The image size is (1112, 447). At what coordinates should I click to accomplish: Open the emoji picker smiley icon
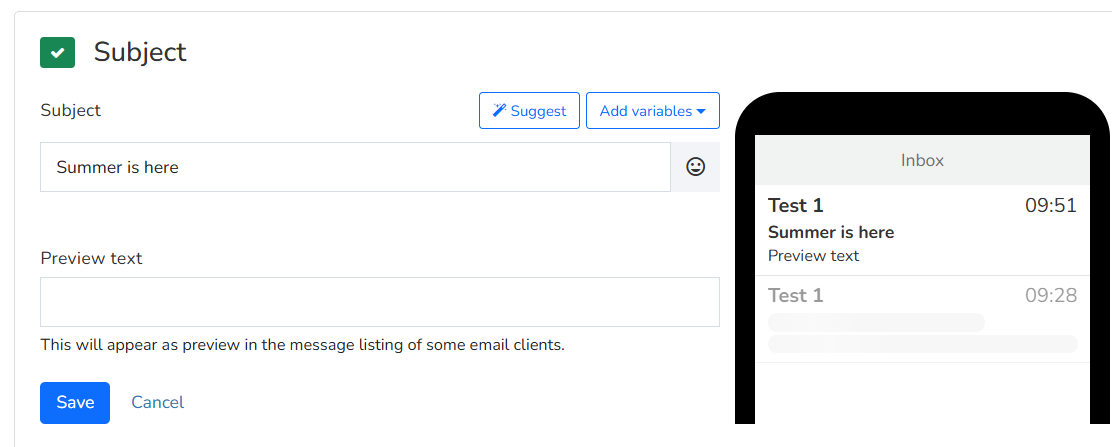pyautogui.click(x=696, y=167)
